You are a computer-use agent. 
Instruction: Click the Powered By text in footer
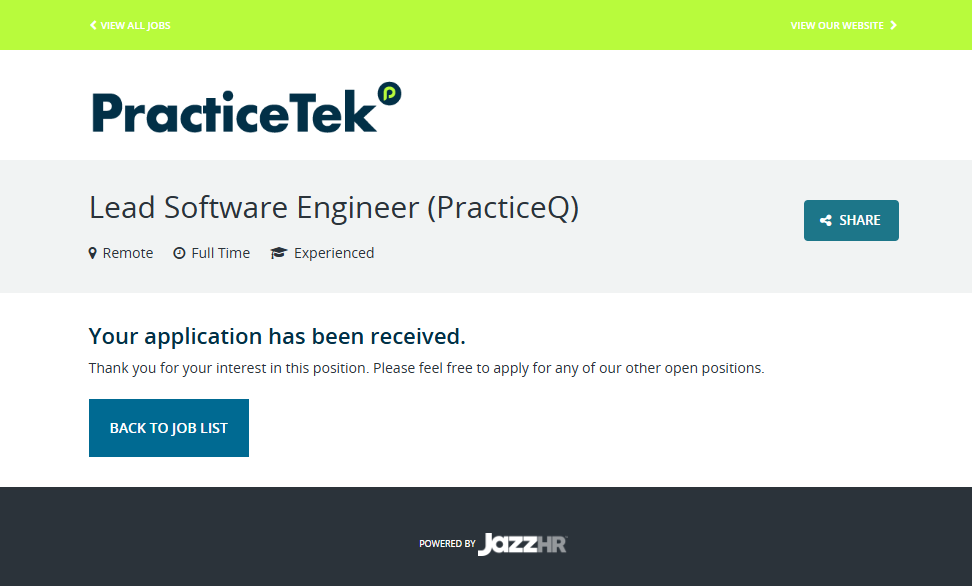pyautogui.click(x=447, y=544)
